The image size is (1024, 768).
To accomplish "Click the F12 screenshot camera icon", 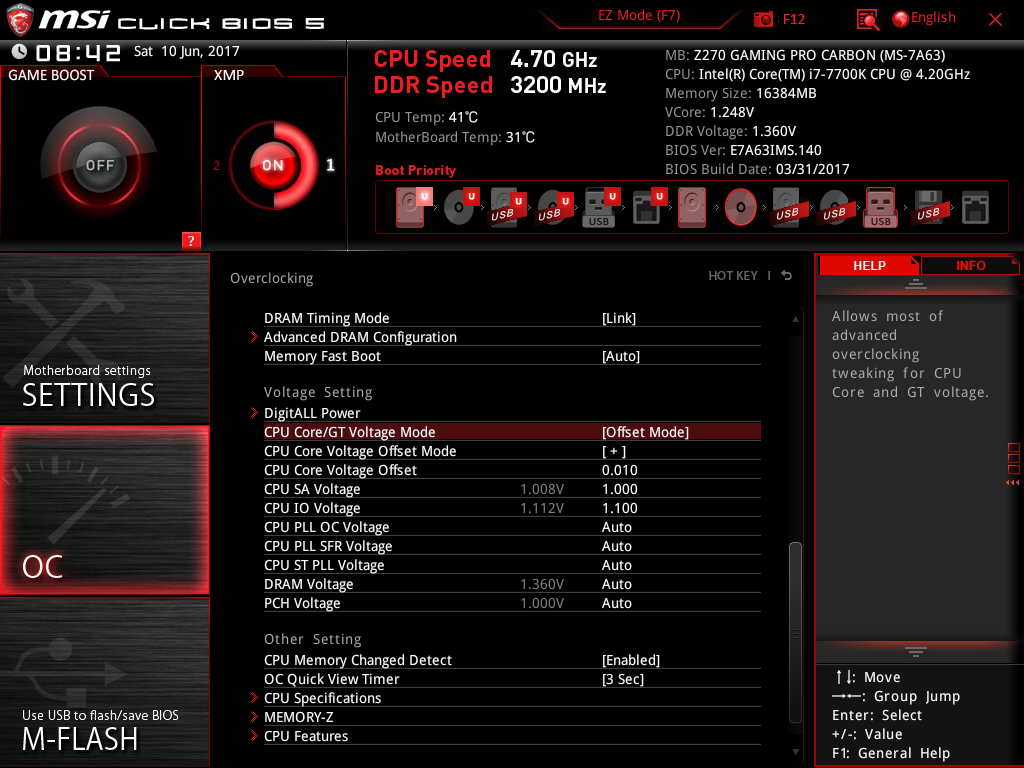I will (x=763, y=19).
